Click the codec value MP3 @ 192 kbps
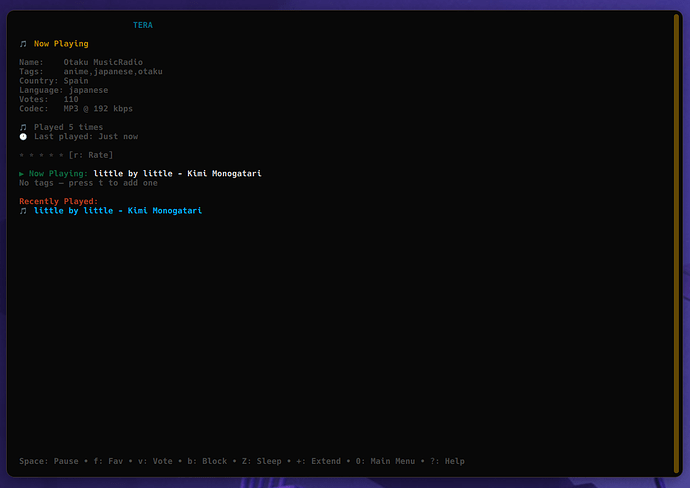The height and width of the screenshot is (488, 690). (x=98, y=108)
